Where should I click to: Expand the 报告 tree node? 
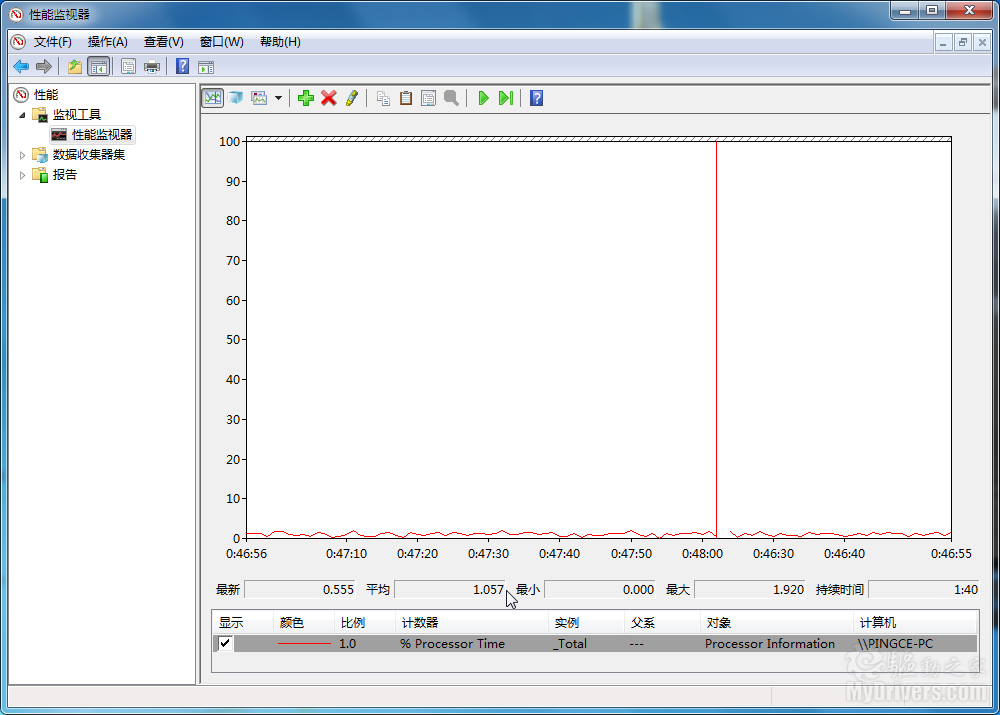click(23, 175)
